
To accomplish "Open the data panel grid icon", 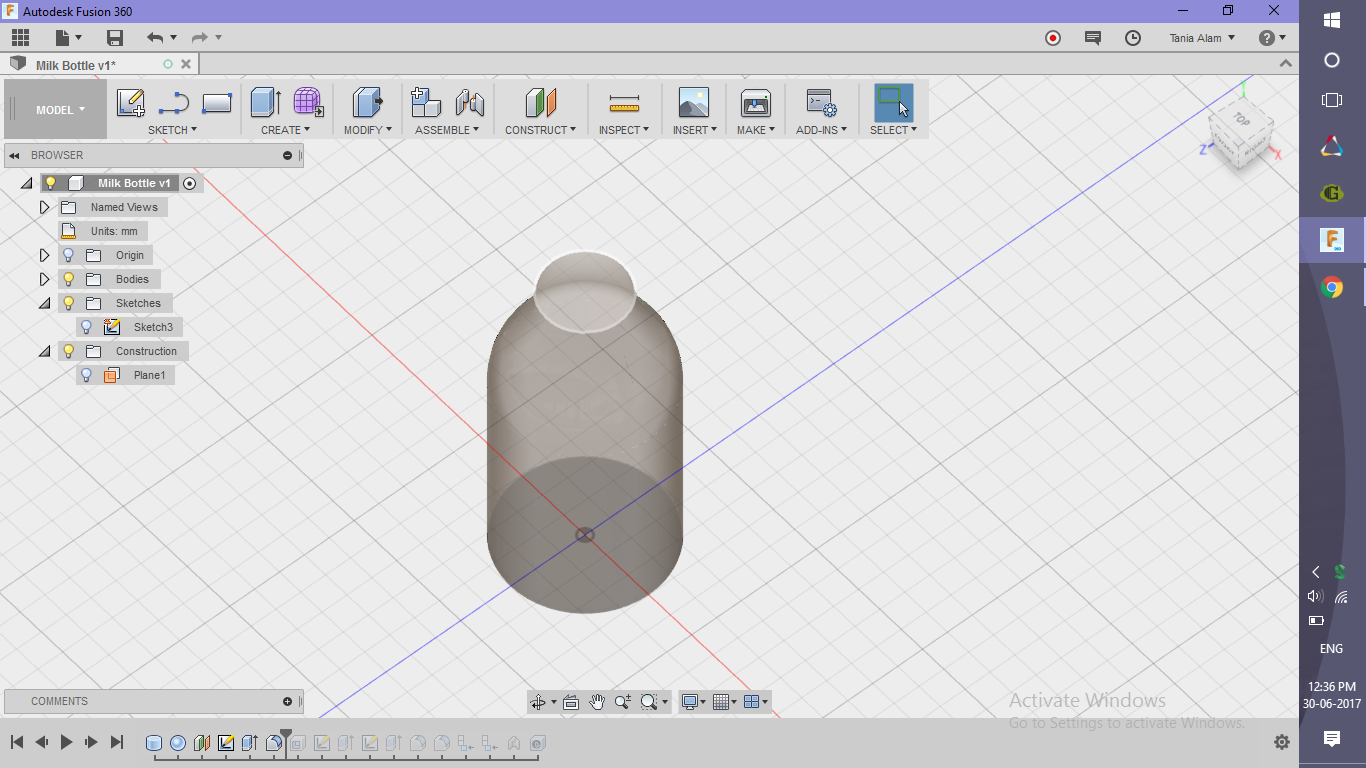I will coord(20,38).
